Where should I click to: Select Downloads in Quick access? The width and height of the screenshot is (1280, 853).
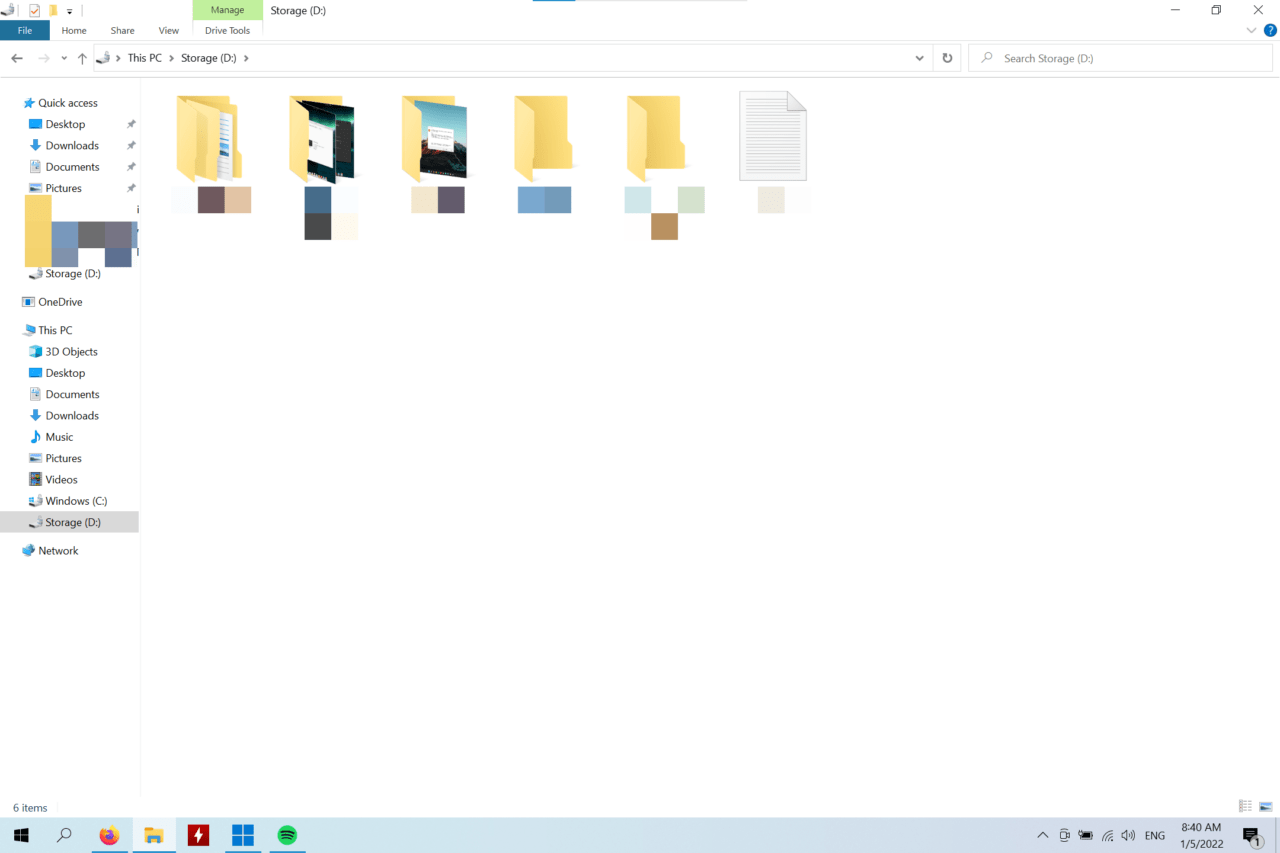click(70, 145)
